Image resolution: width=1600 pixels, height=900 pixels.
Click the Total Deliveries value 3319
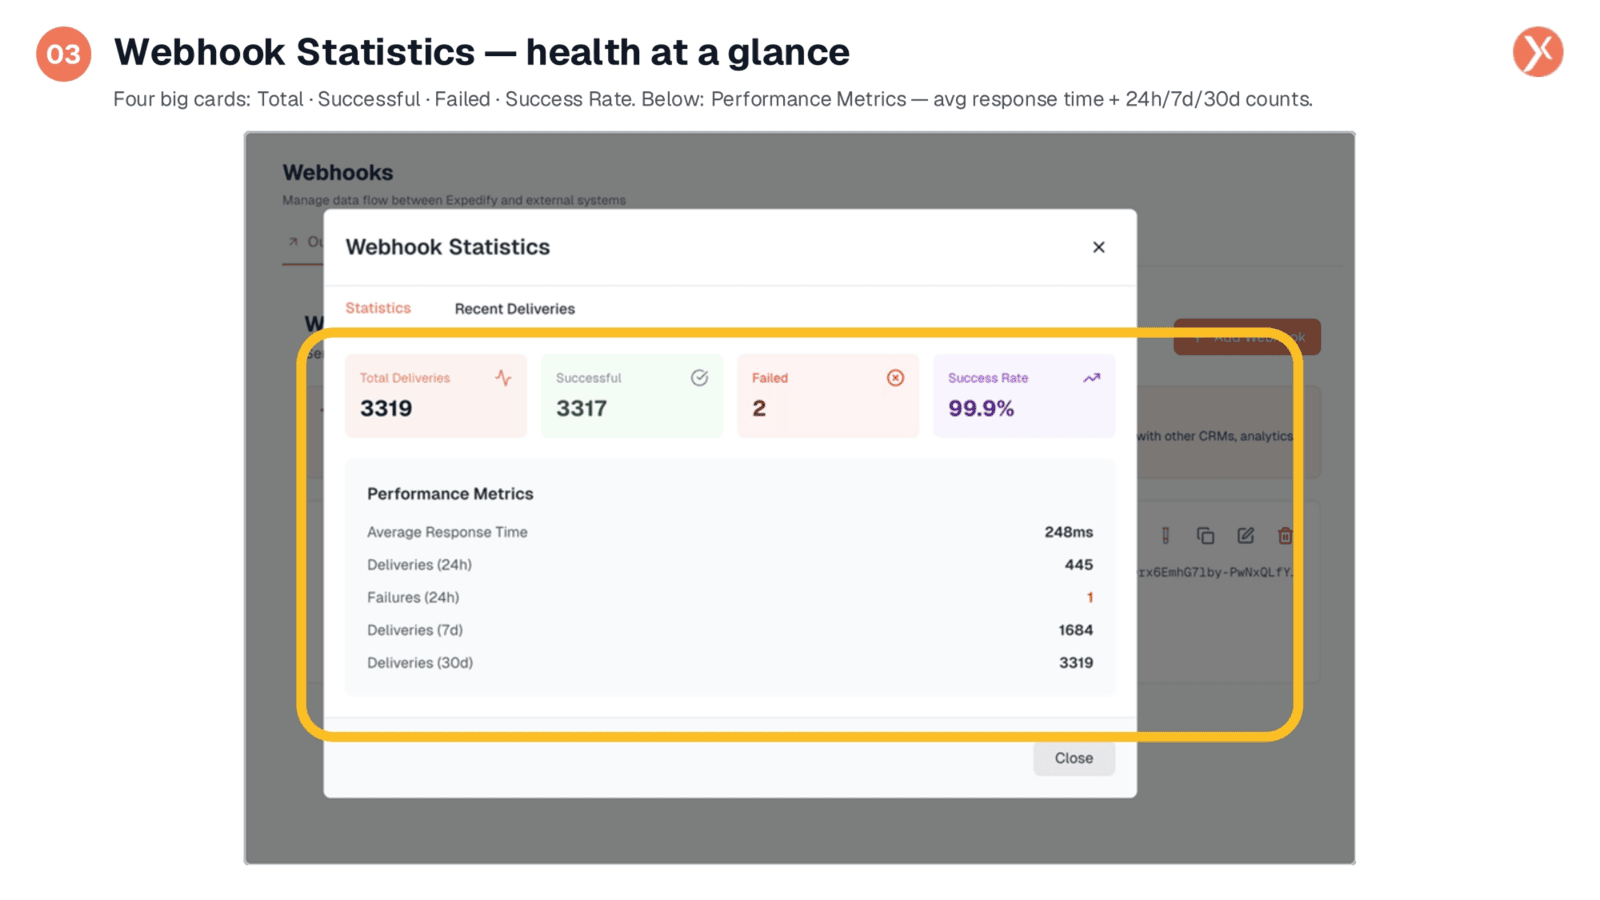tap(386, 408)
